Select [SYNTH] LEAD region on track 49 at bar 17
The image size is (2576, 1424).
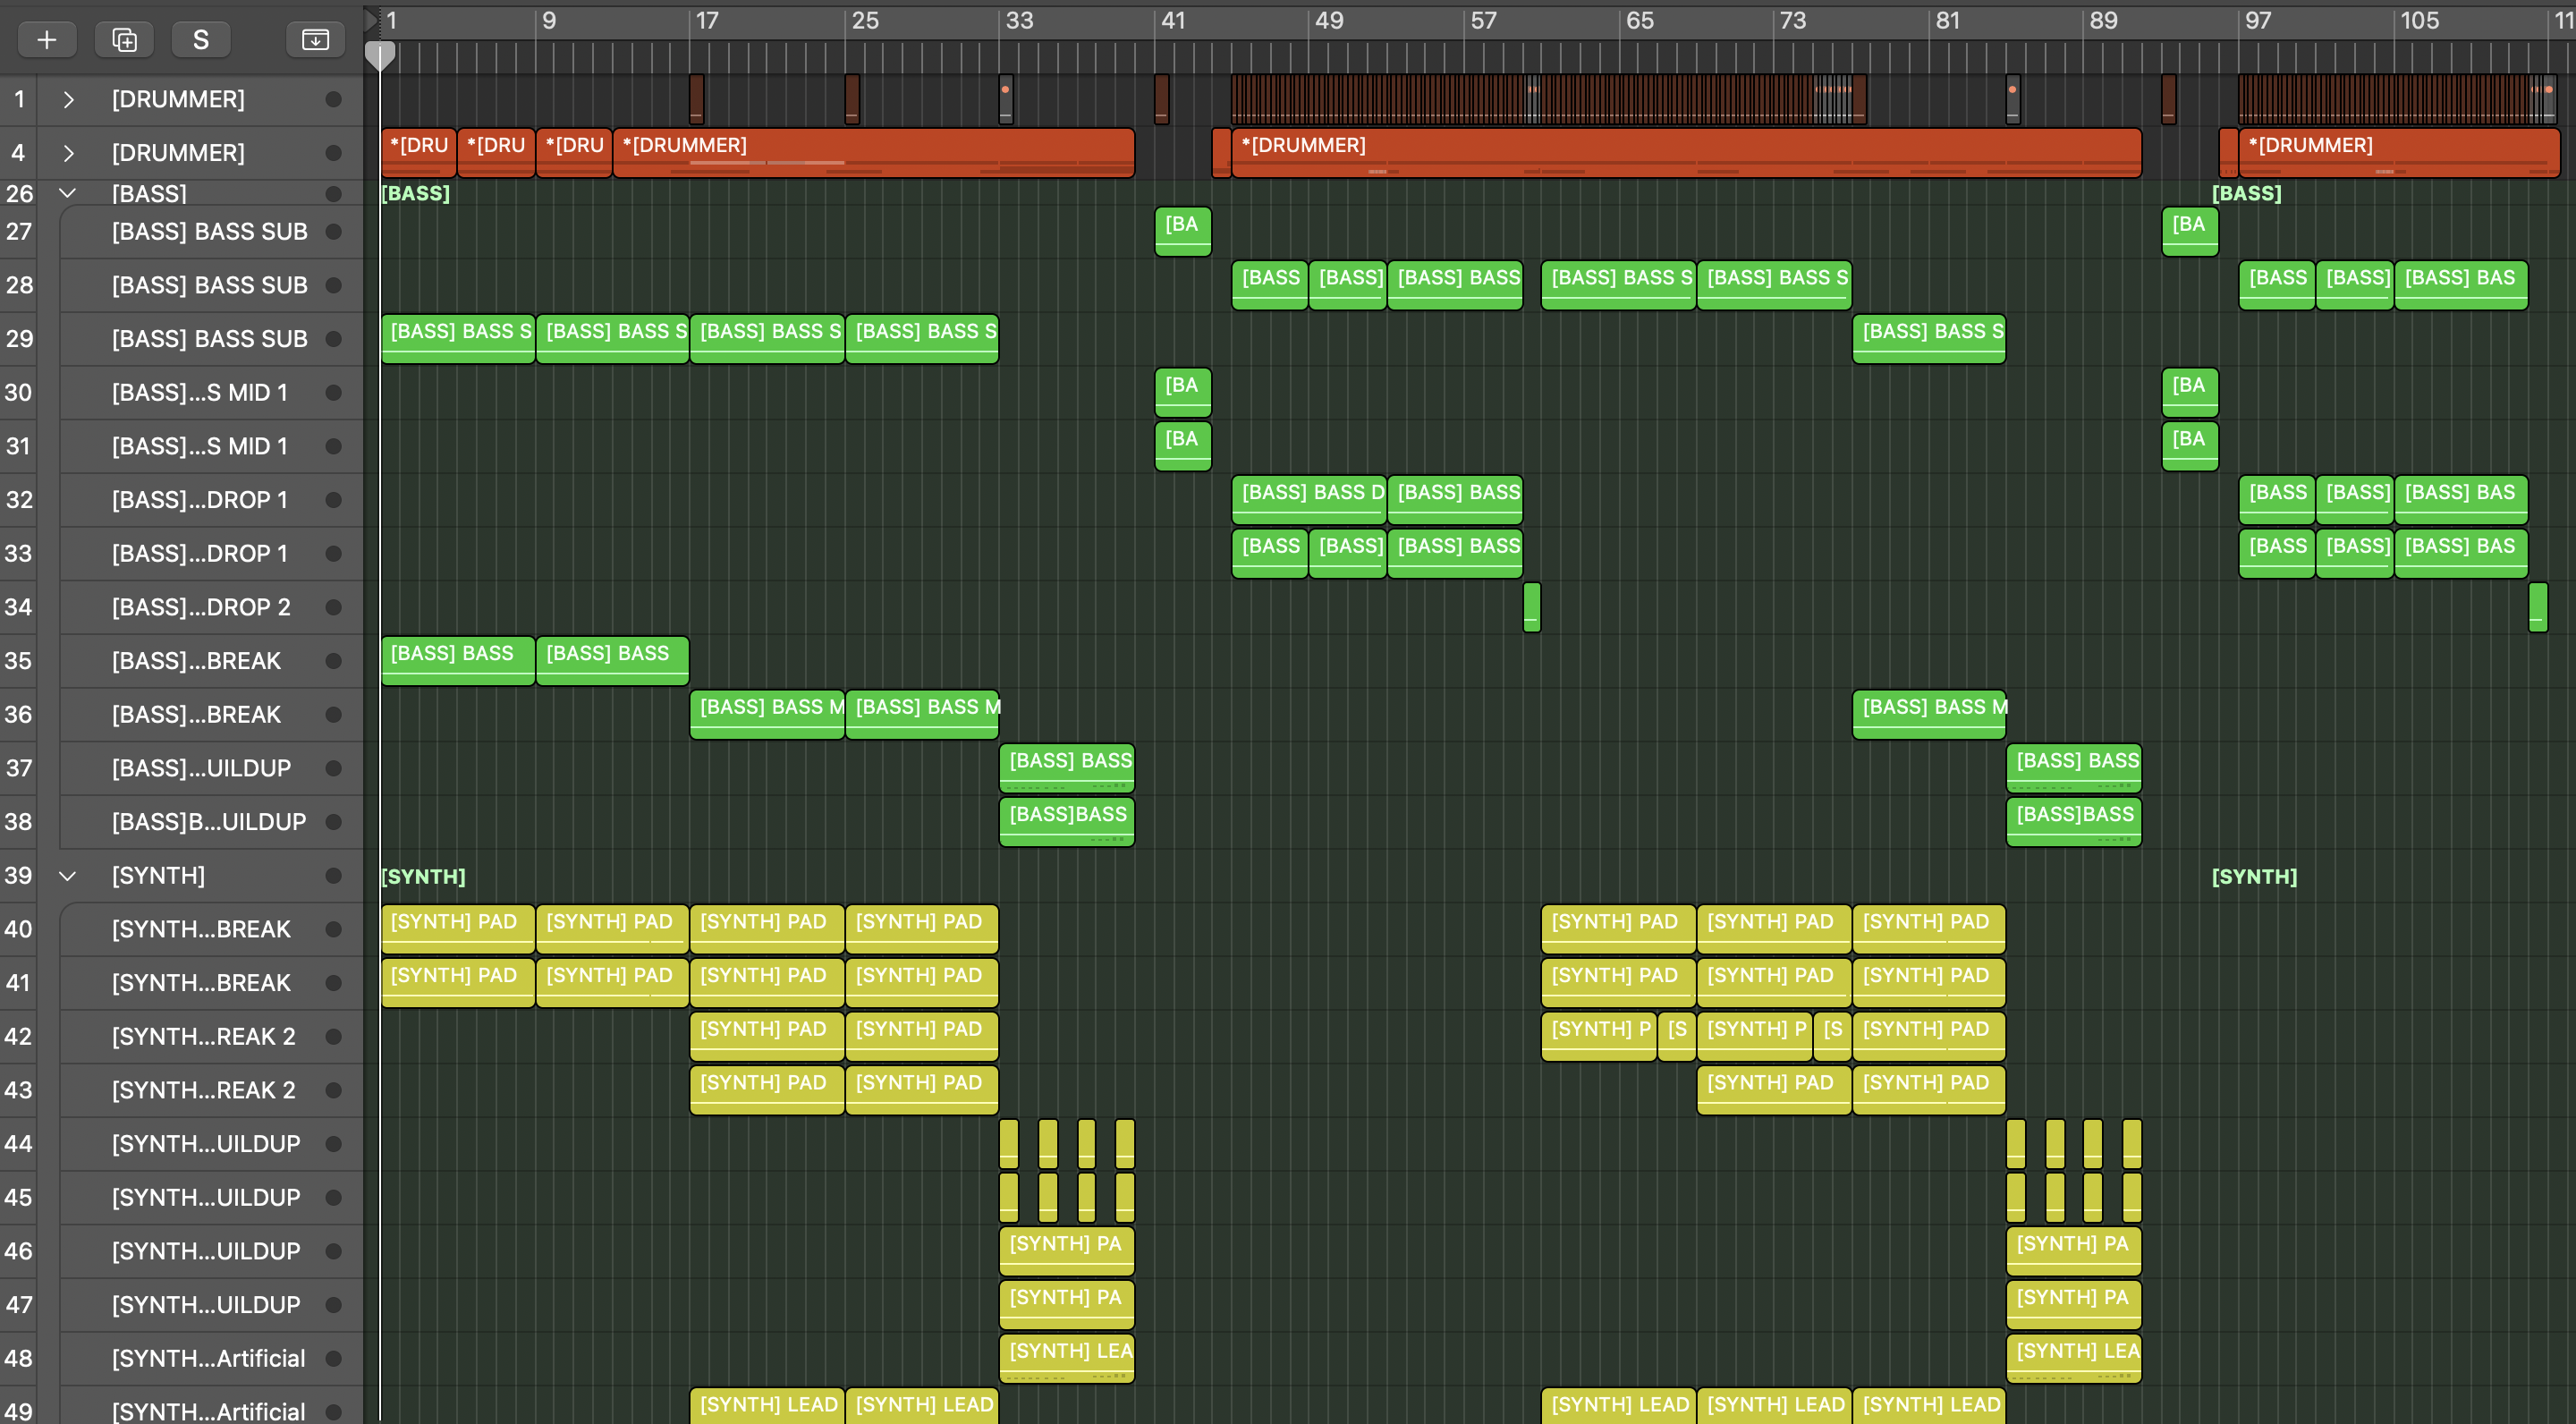(x=766, y=1405)
